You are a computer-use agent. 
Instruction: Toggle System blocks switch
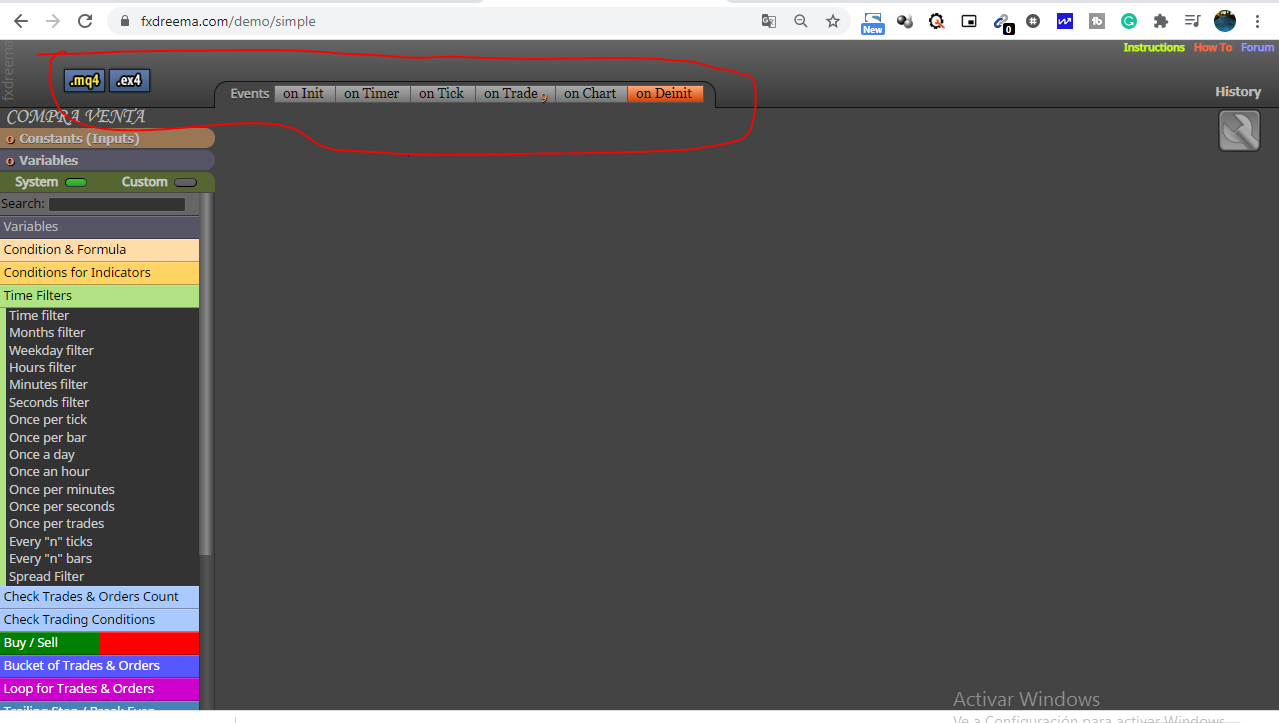click(76, 183)
